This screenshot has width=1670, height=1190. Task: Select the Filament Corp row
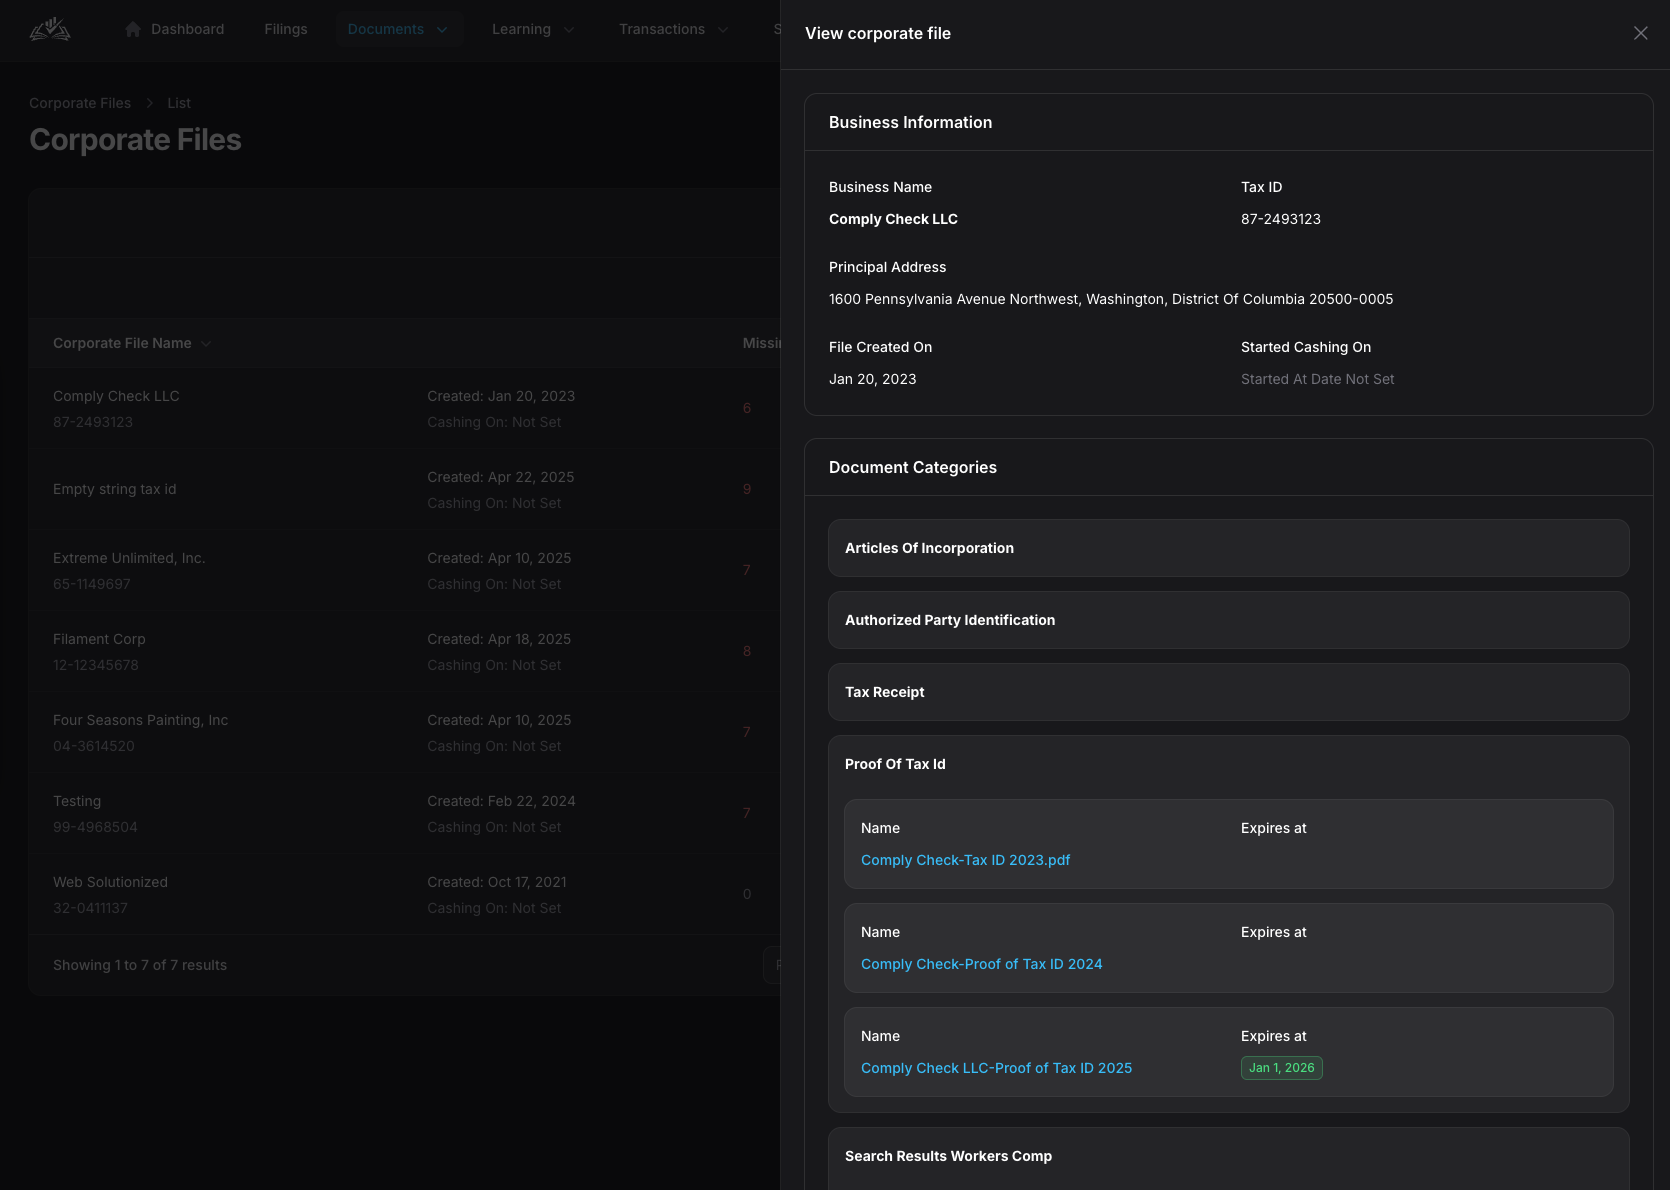click(x=404, y=651)
